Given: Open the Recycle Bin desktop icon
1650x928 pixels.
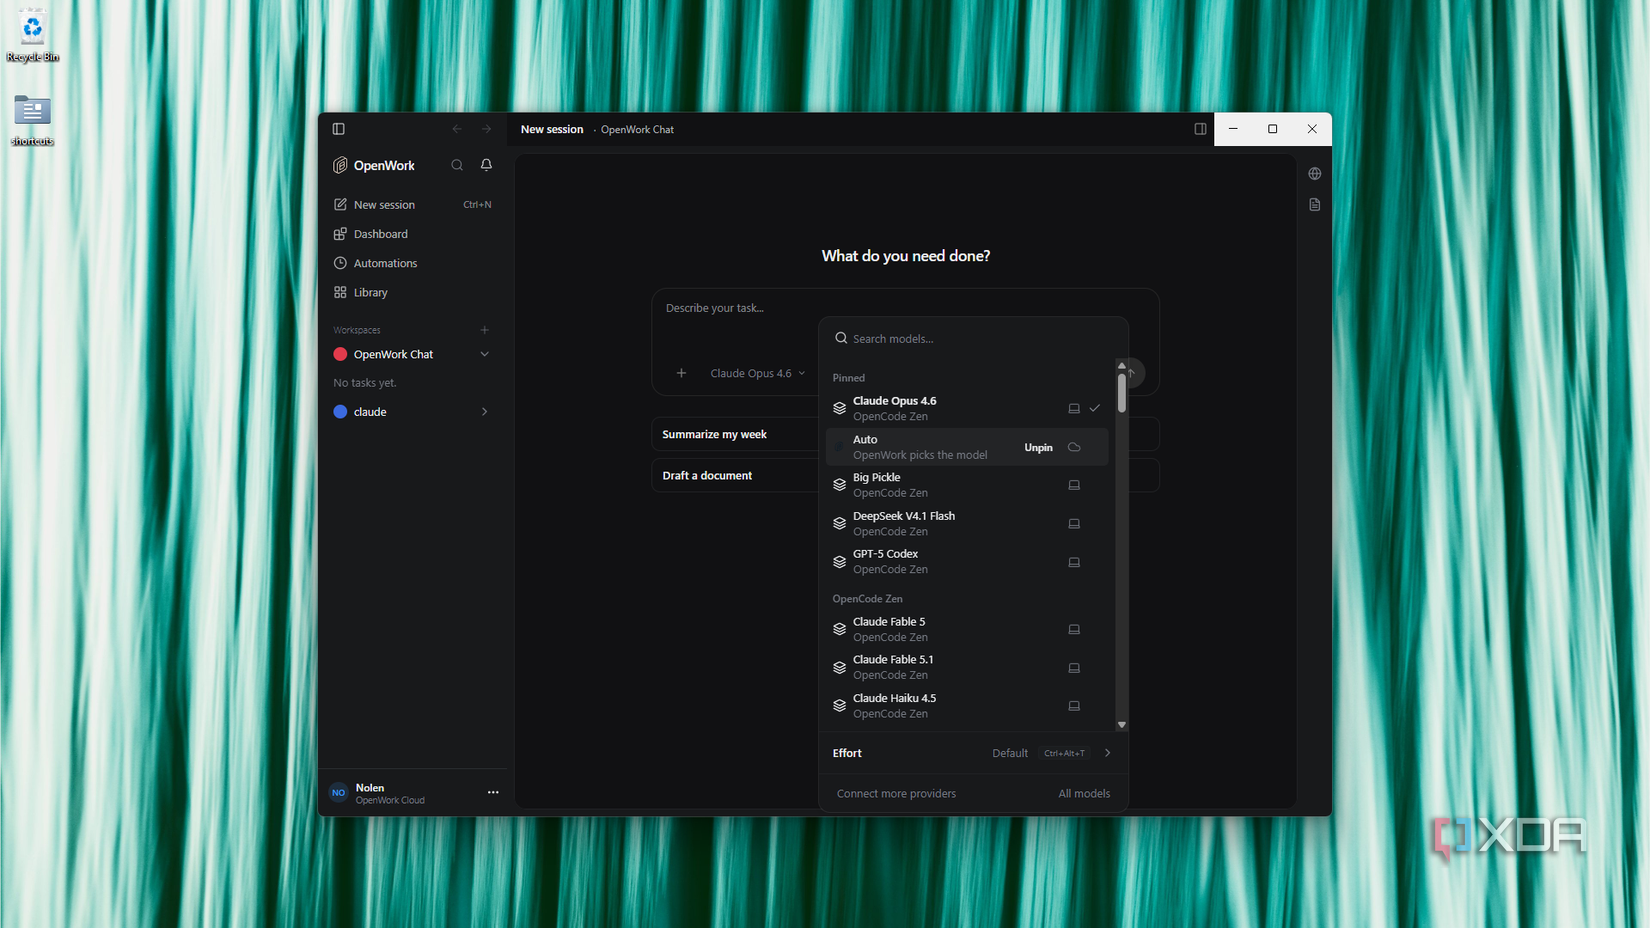Looking at the screenshot, I should (x=32, y=36).
